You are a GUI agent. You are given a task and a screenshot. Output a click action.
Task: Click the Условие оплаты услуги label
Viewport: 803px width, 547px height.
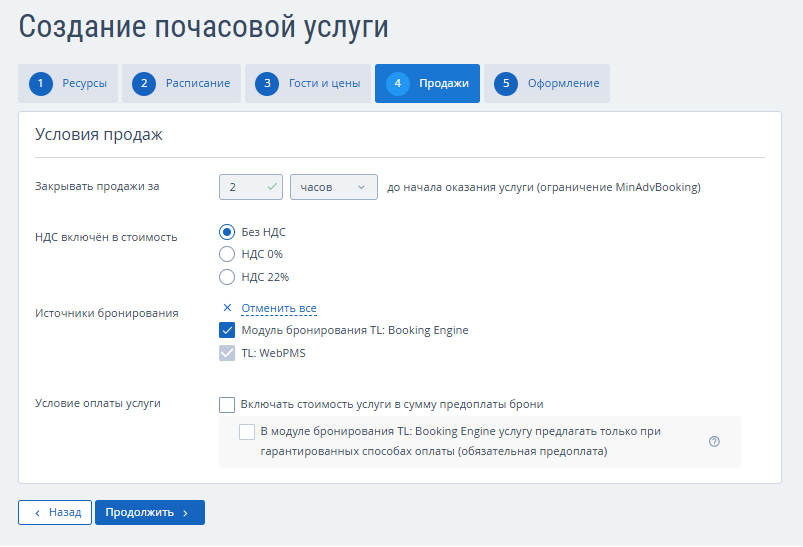[98, 403]
